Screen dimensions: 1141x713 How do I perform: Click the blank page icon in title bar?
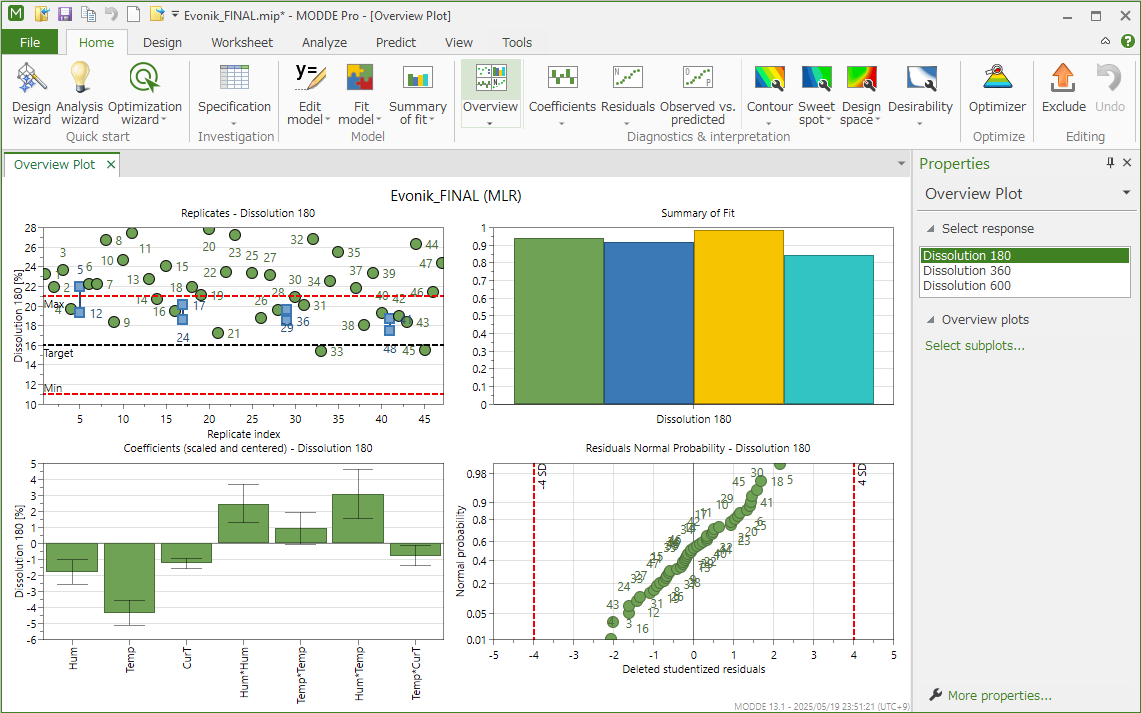[x=133, y=15]
